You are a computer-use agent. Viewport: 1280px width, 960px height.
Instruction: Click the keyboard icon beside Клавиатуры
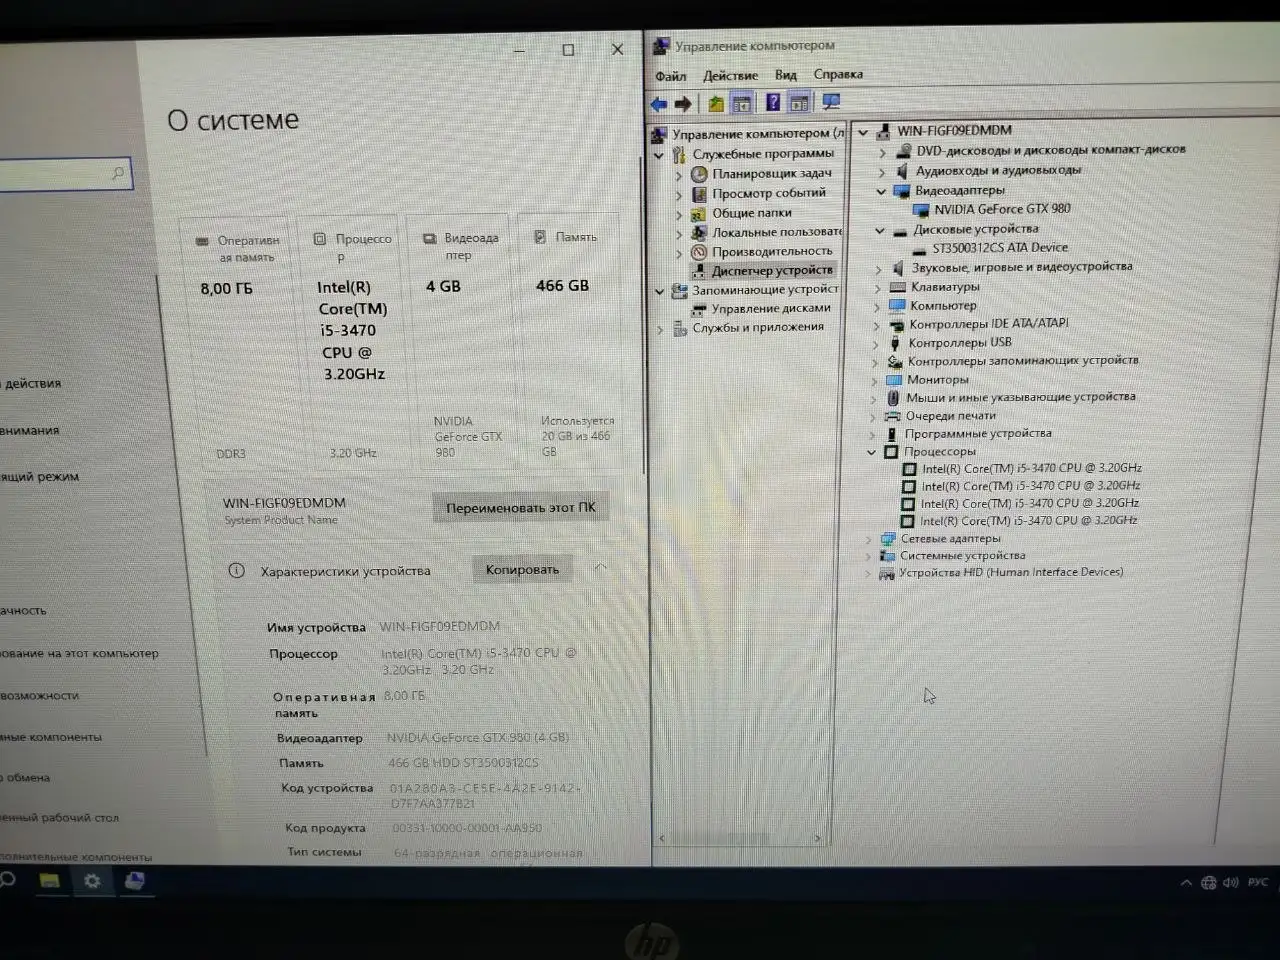898,287
